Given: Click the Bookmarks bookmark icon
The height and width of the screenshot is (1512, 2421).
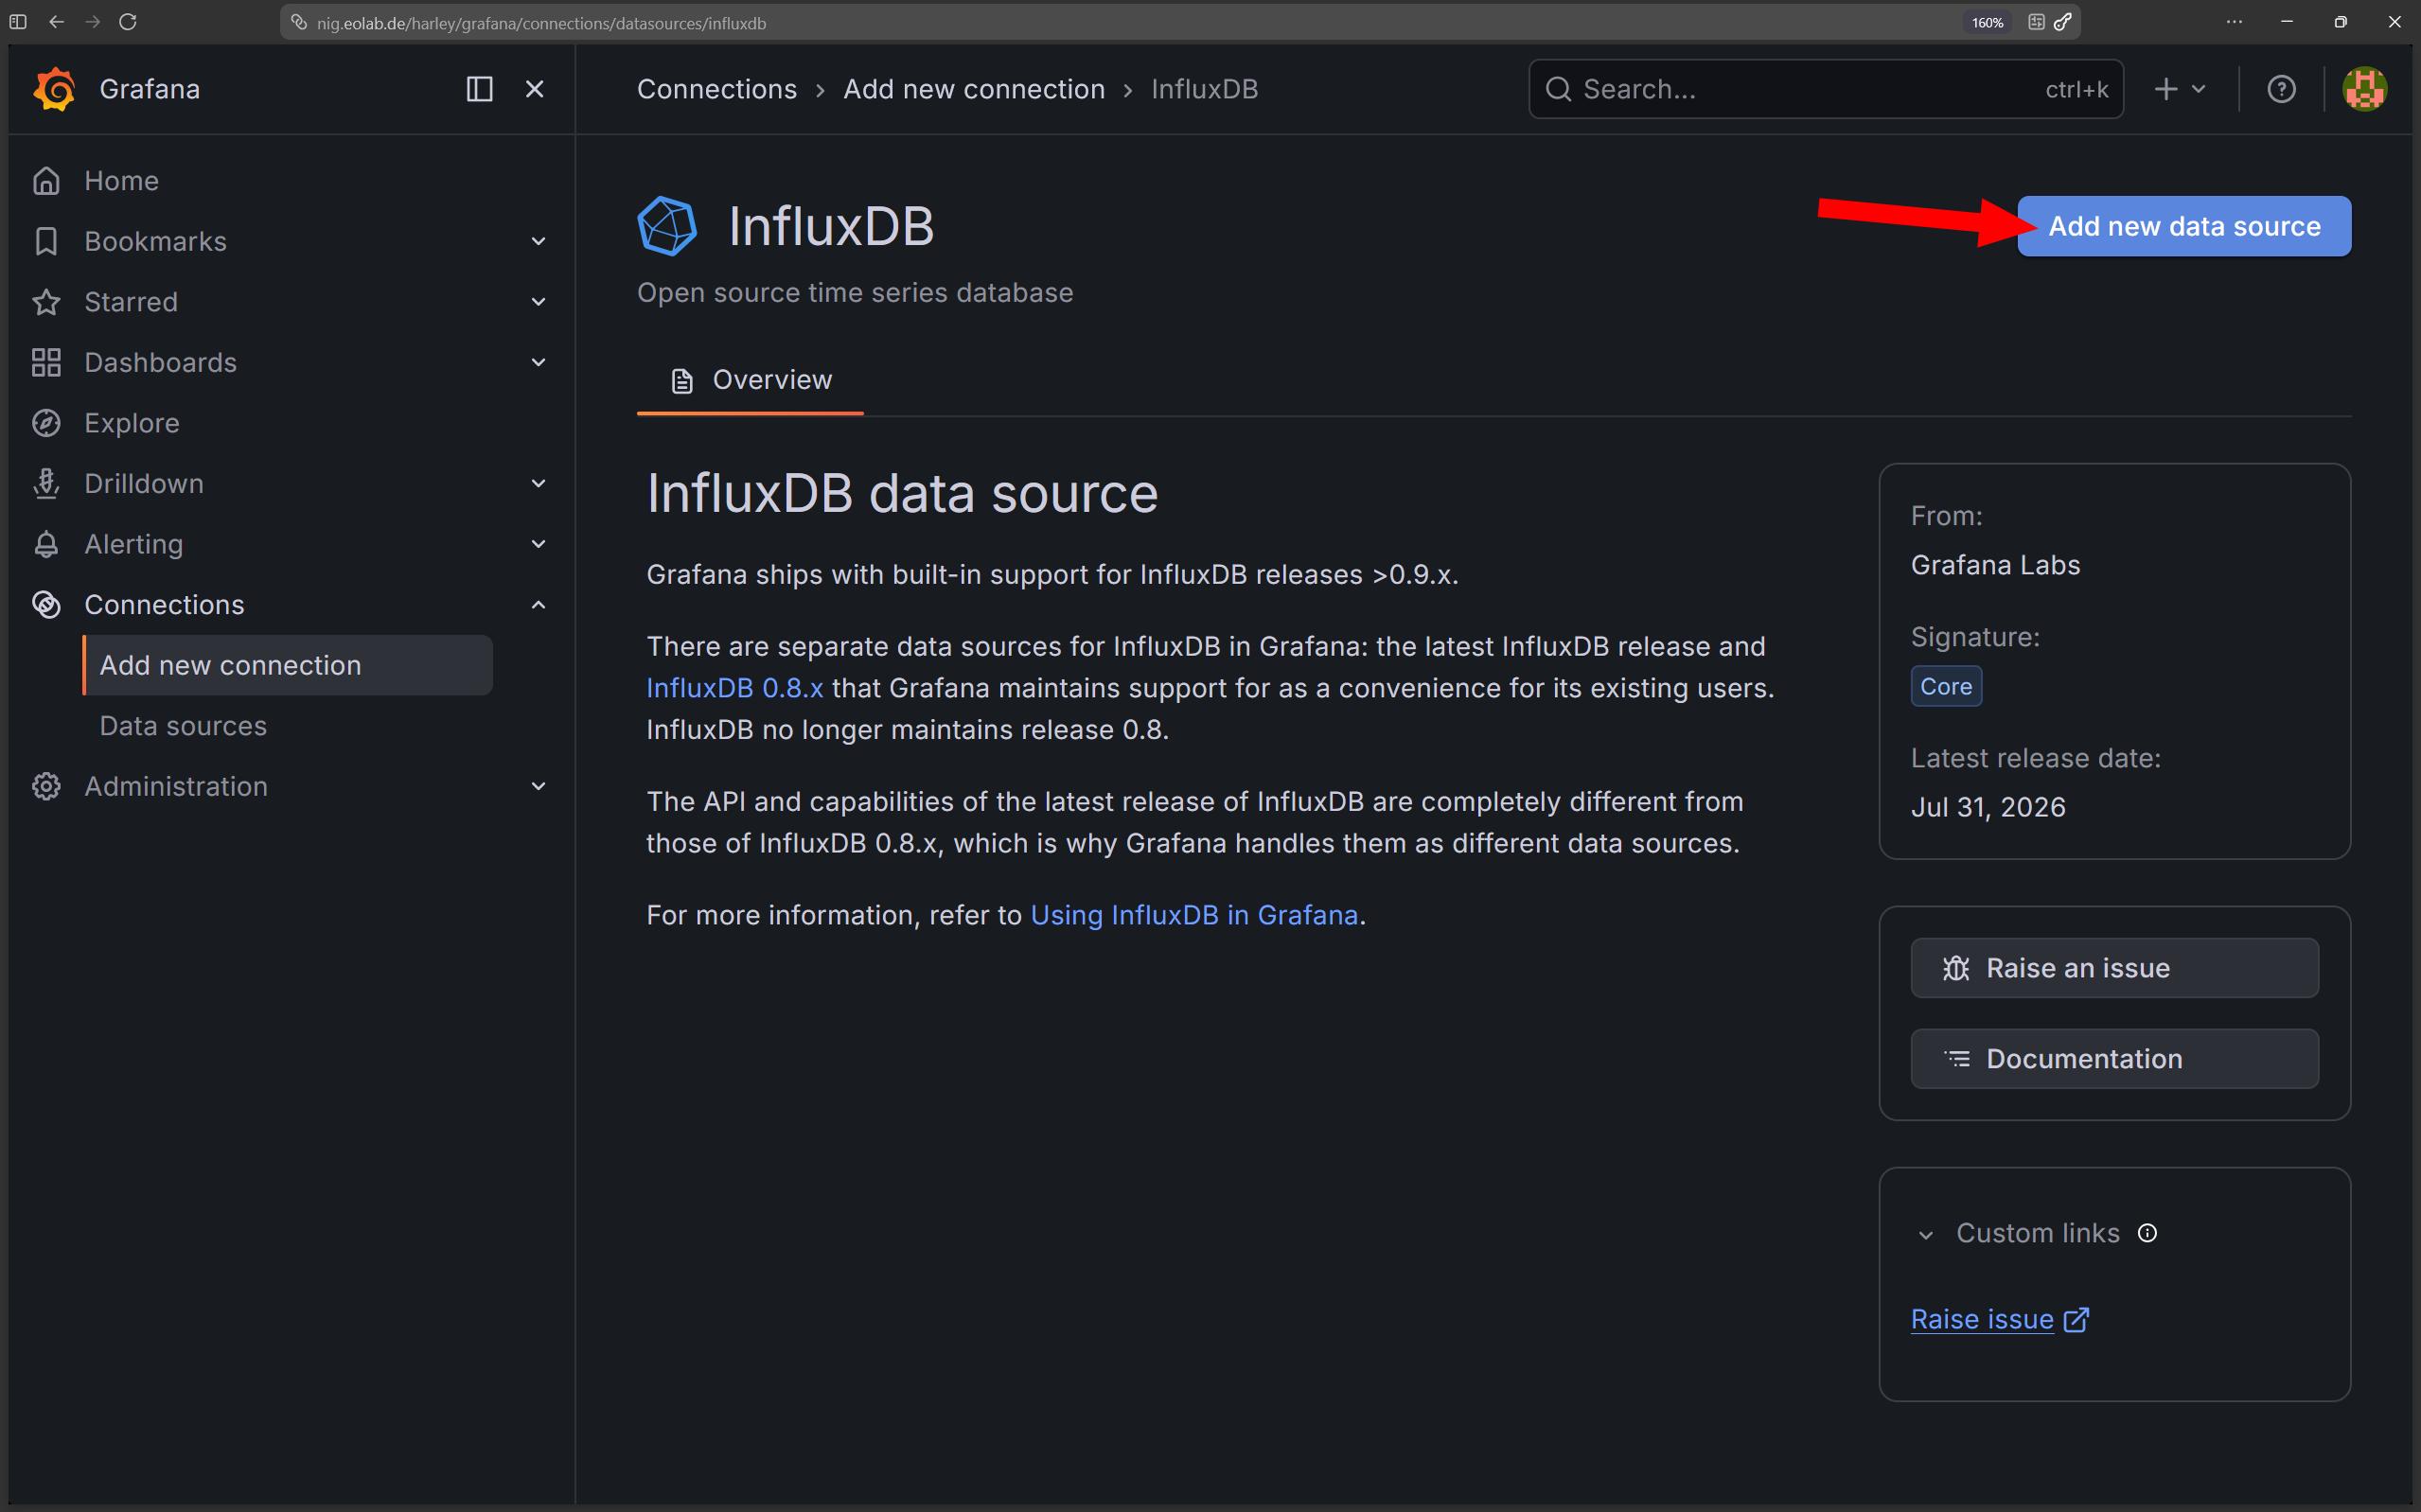Looking at the screenshot, I should coord(46,241).
